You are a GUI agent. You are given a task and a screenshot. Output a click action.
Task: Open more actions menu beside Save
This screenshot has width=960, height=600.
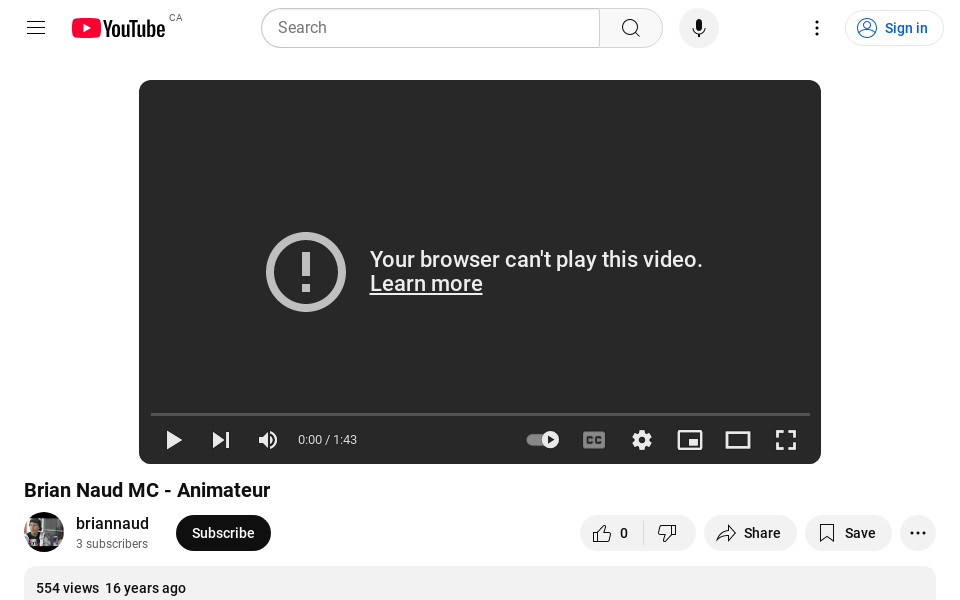918,533
